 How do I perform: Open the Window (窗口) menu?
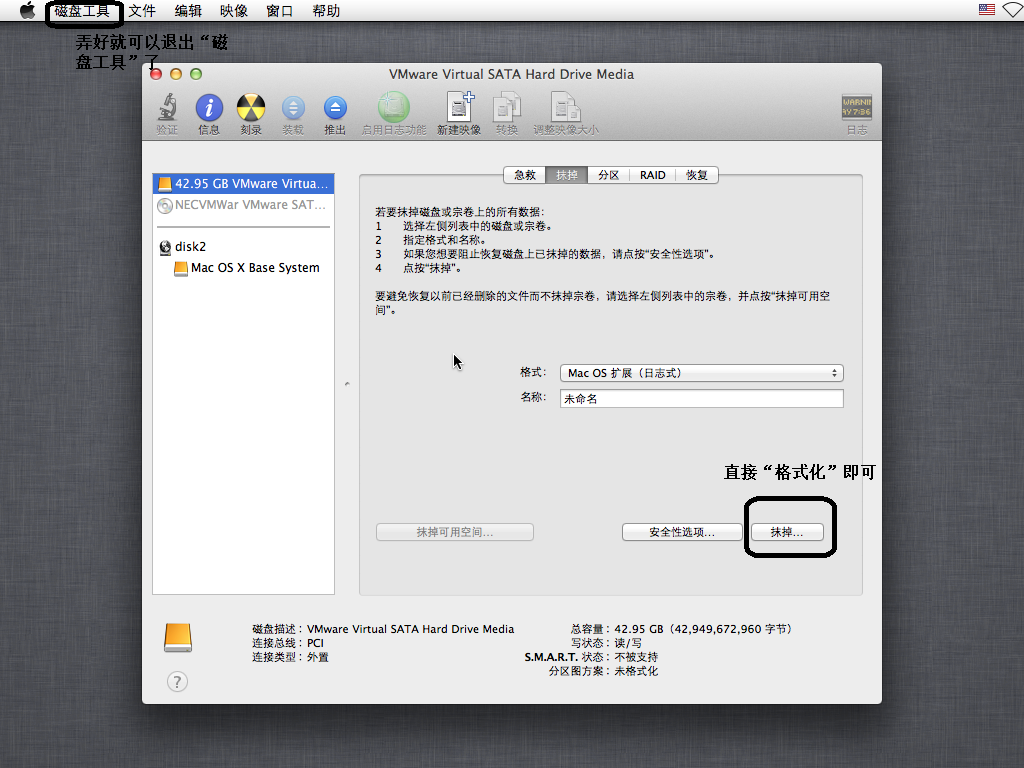280,10
